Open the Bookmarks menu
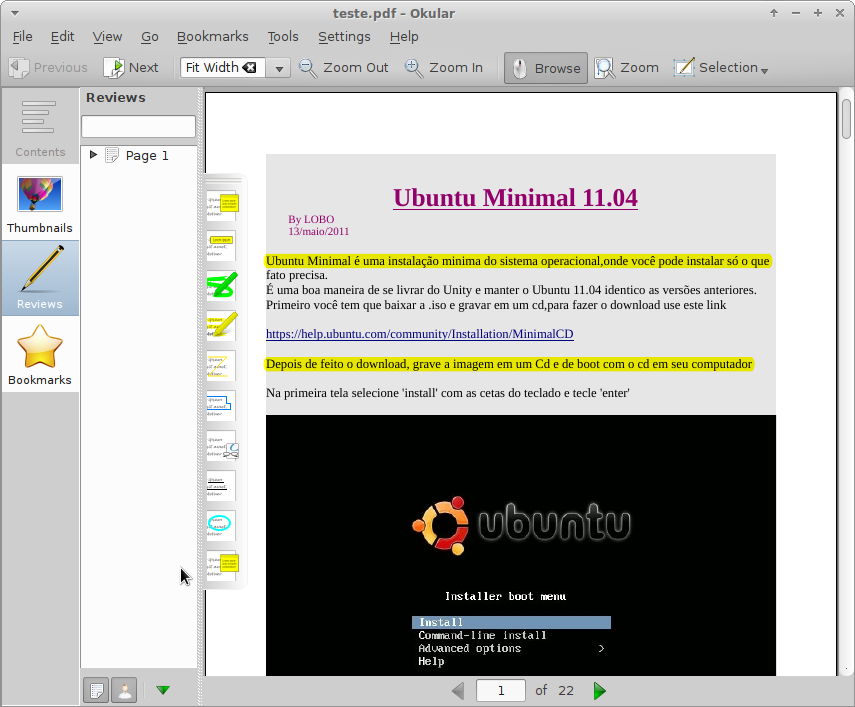Image resolution: width=855 pixels, height=707 pixels. tap(213, 37)
